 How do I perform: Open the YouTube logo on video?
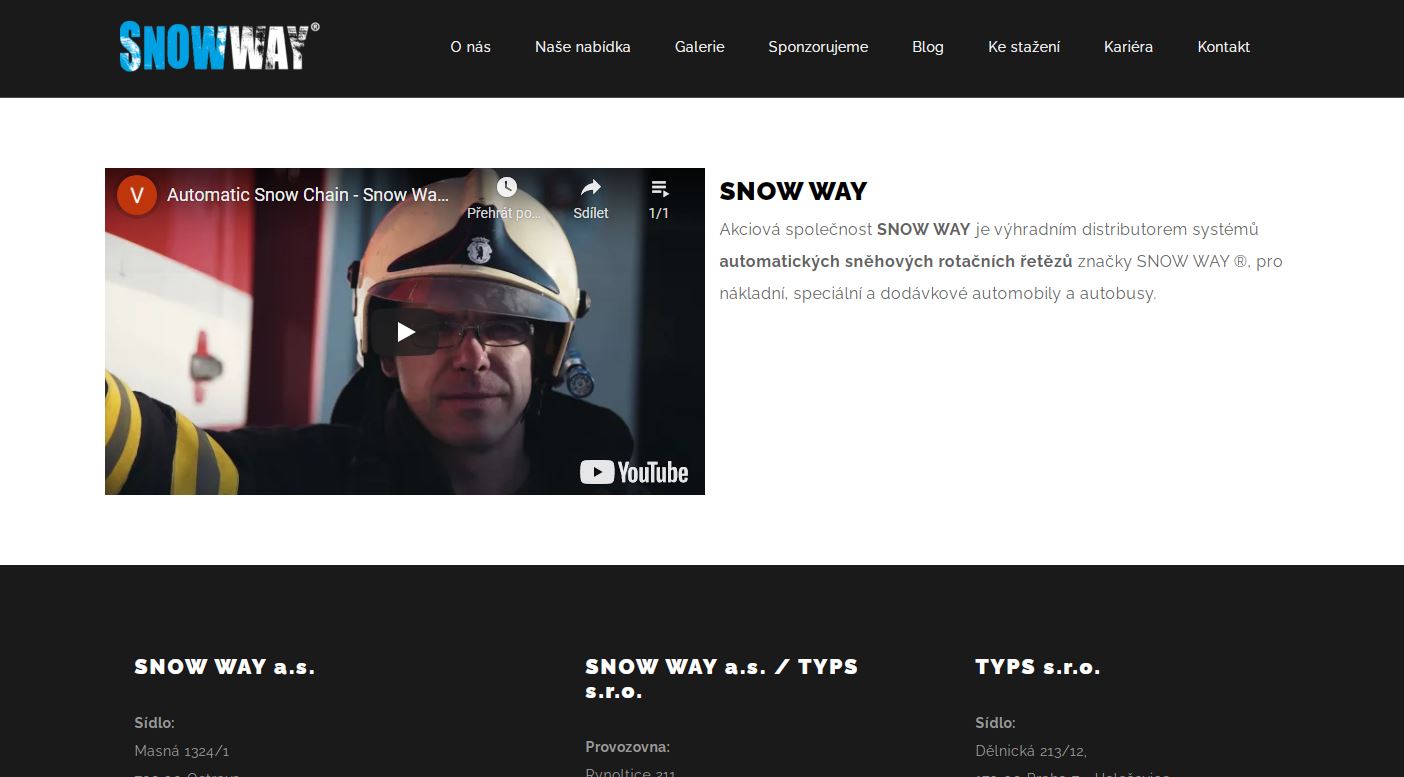634,472
